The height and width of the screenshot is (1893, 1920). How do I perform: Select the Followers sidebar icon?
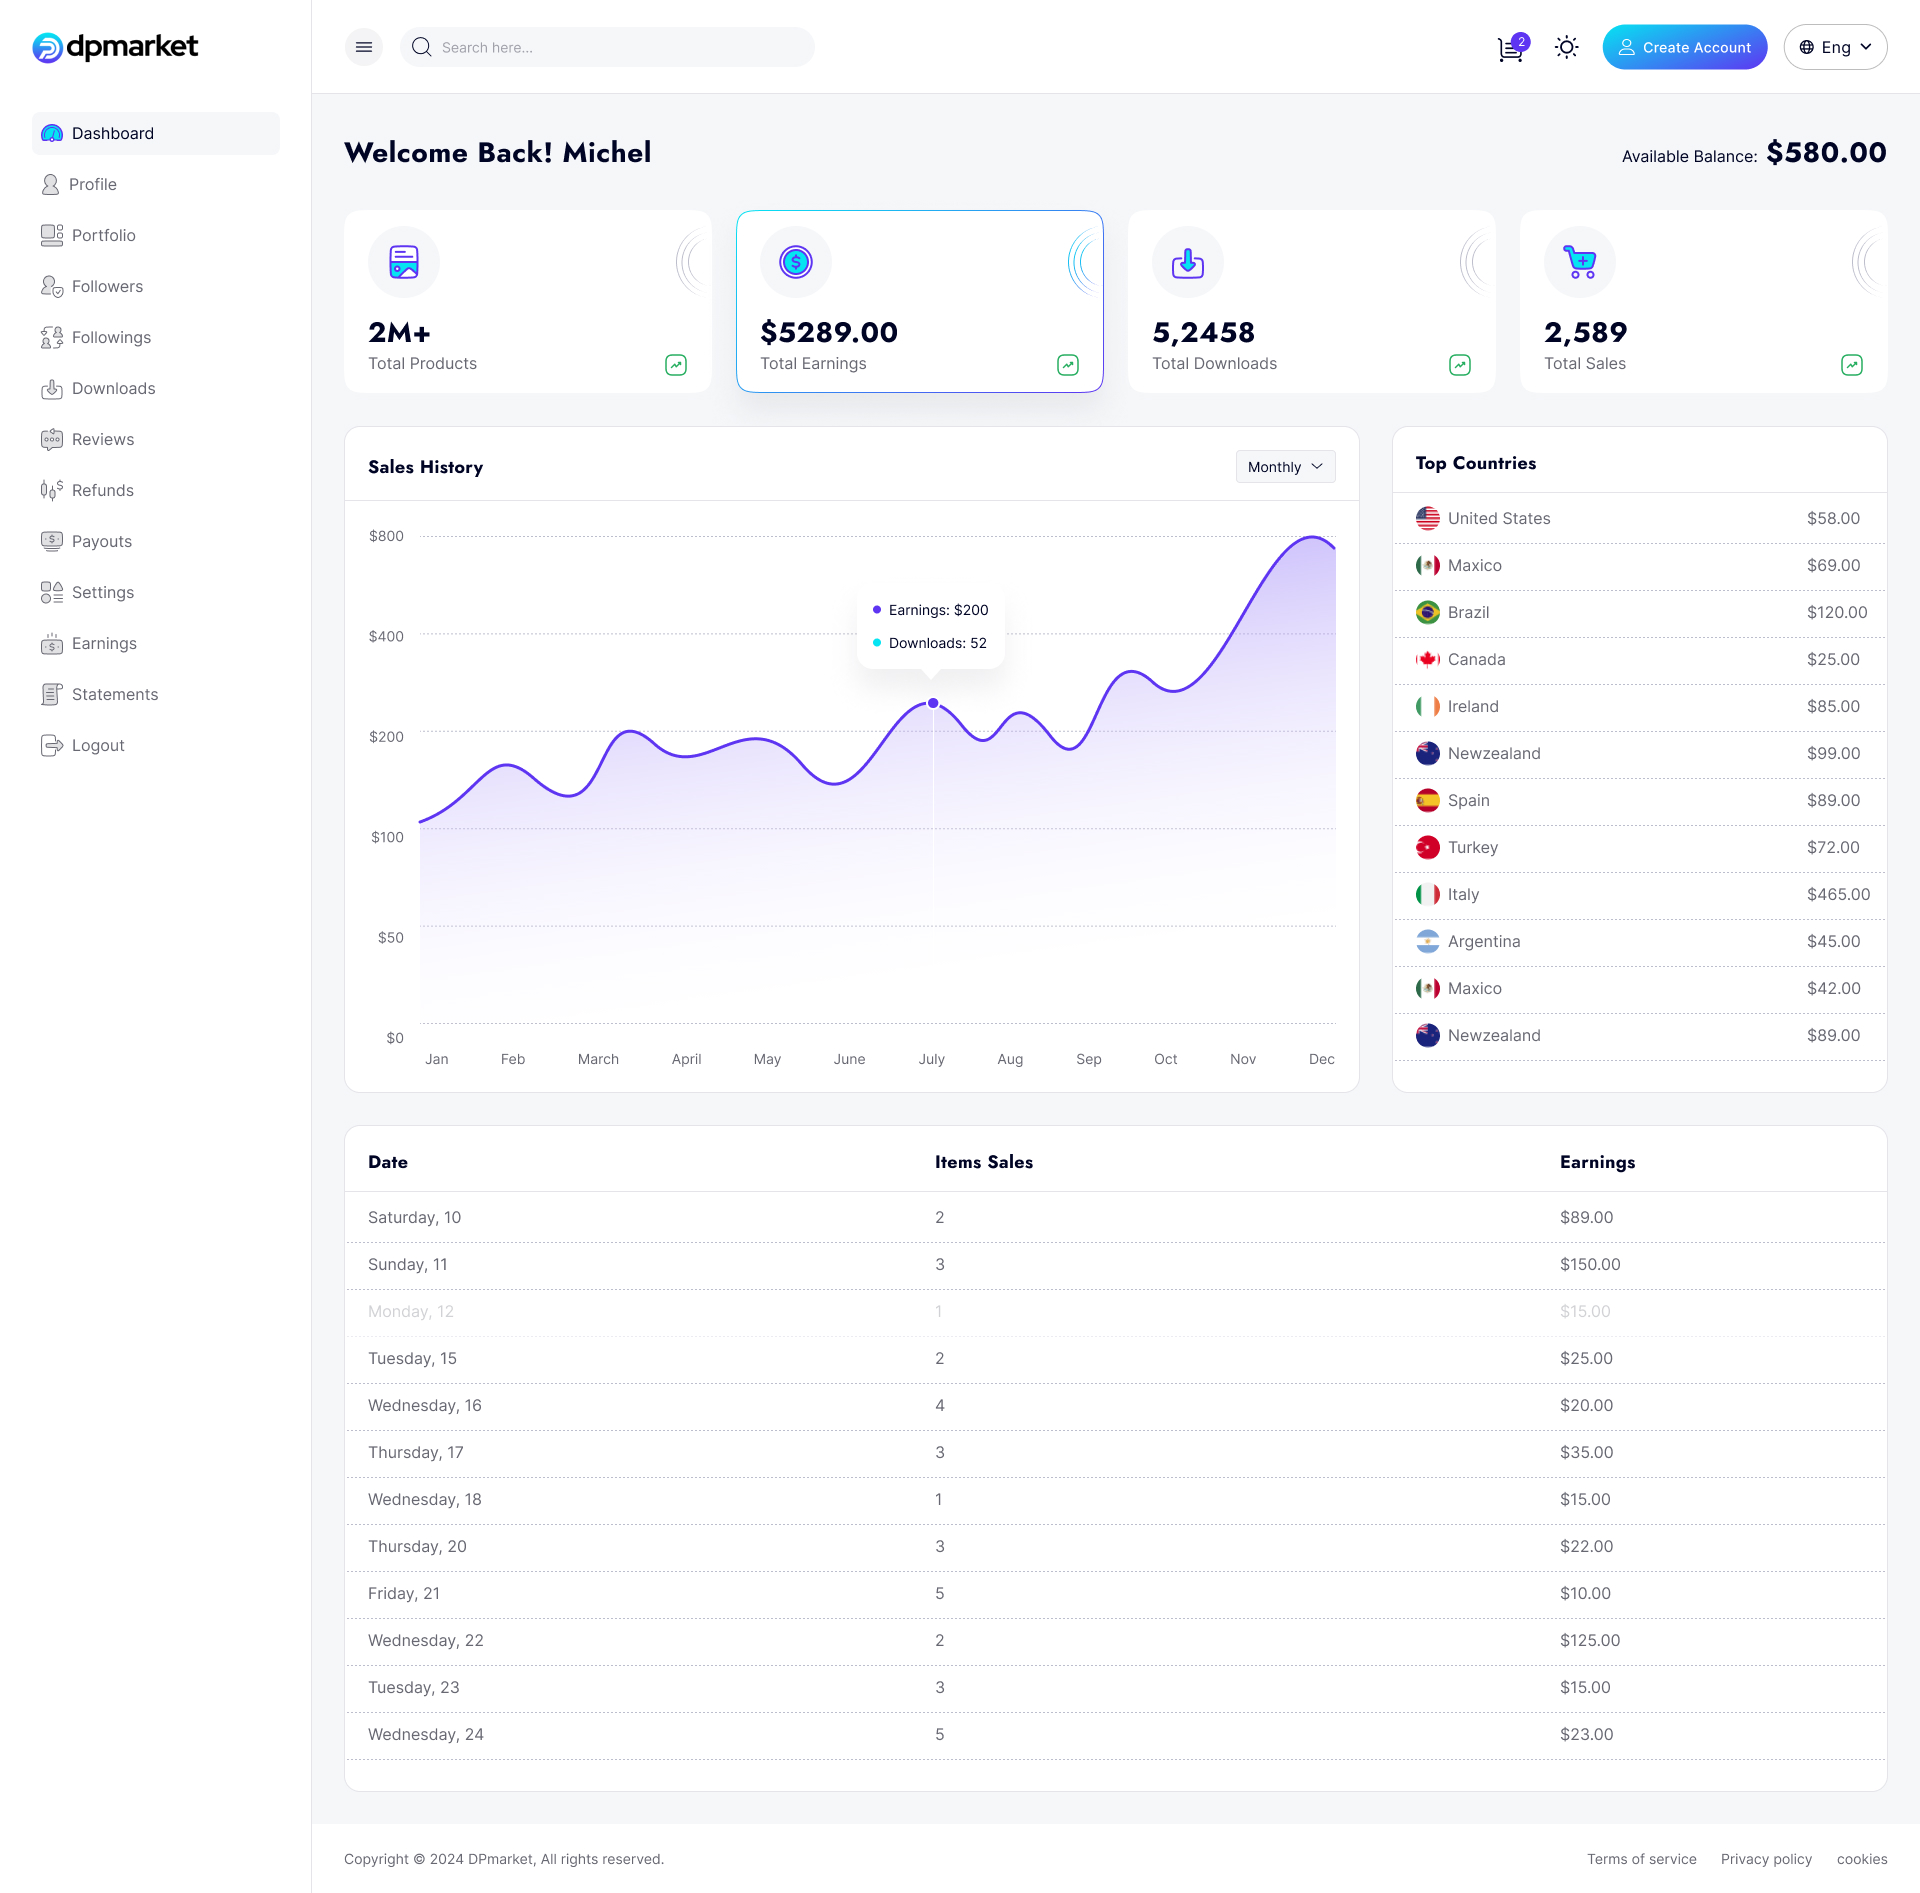(x=51, y=286)
